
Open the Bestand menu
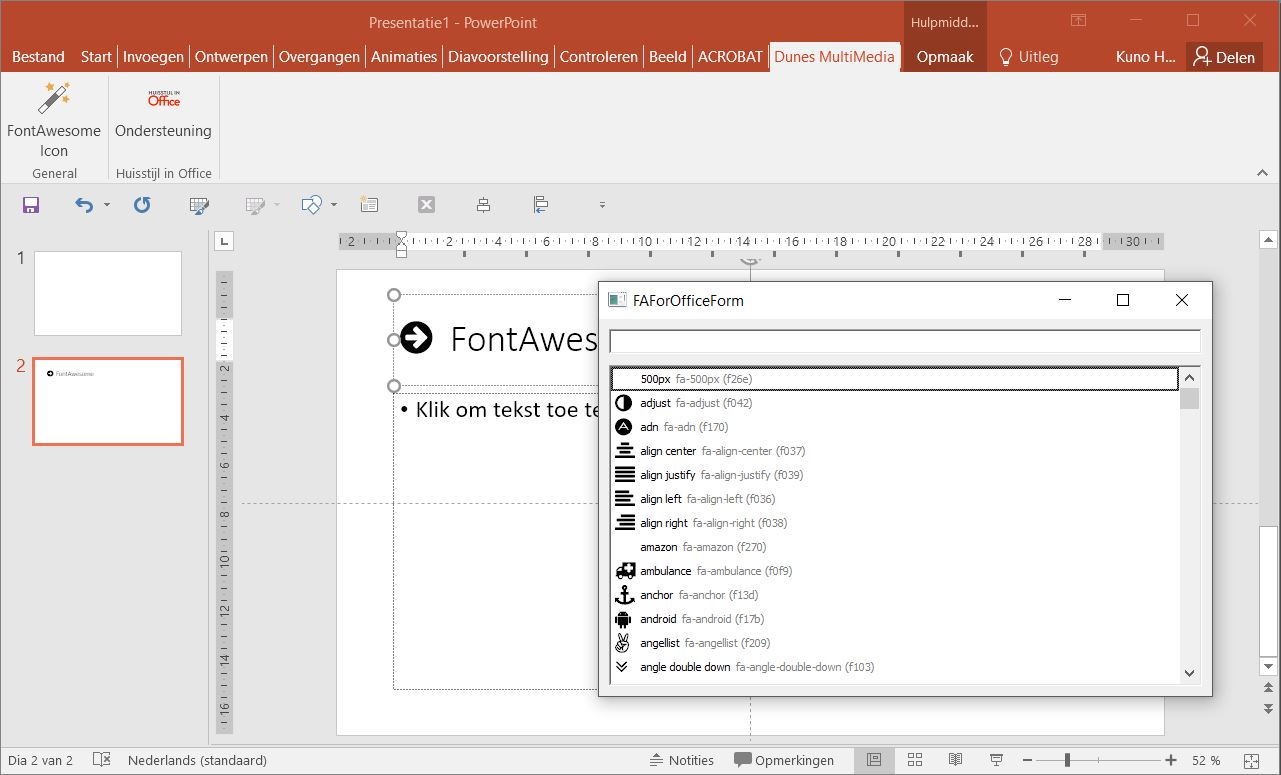tap(38, 57)
